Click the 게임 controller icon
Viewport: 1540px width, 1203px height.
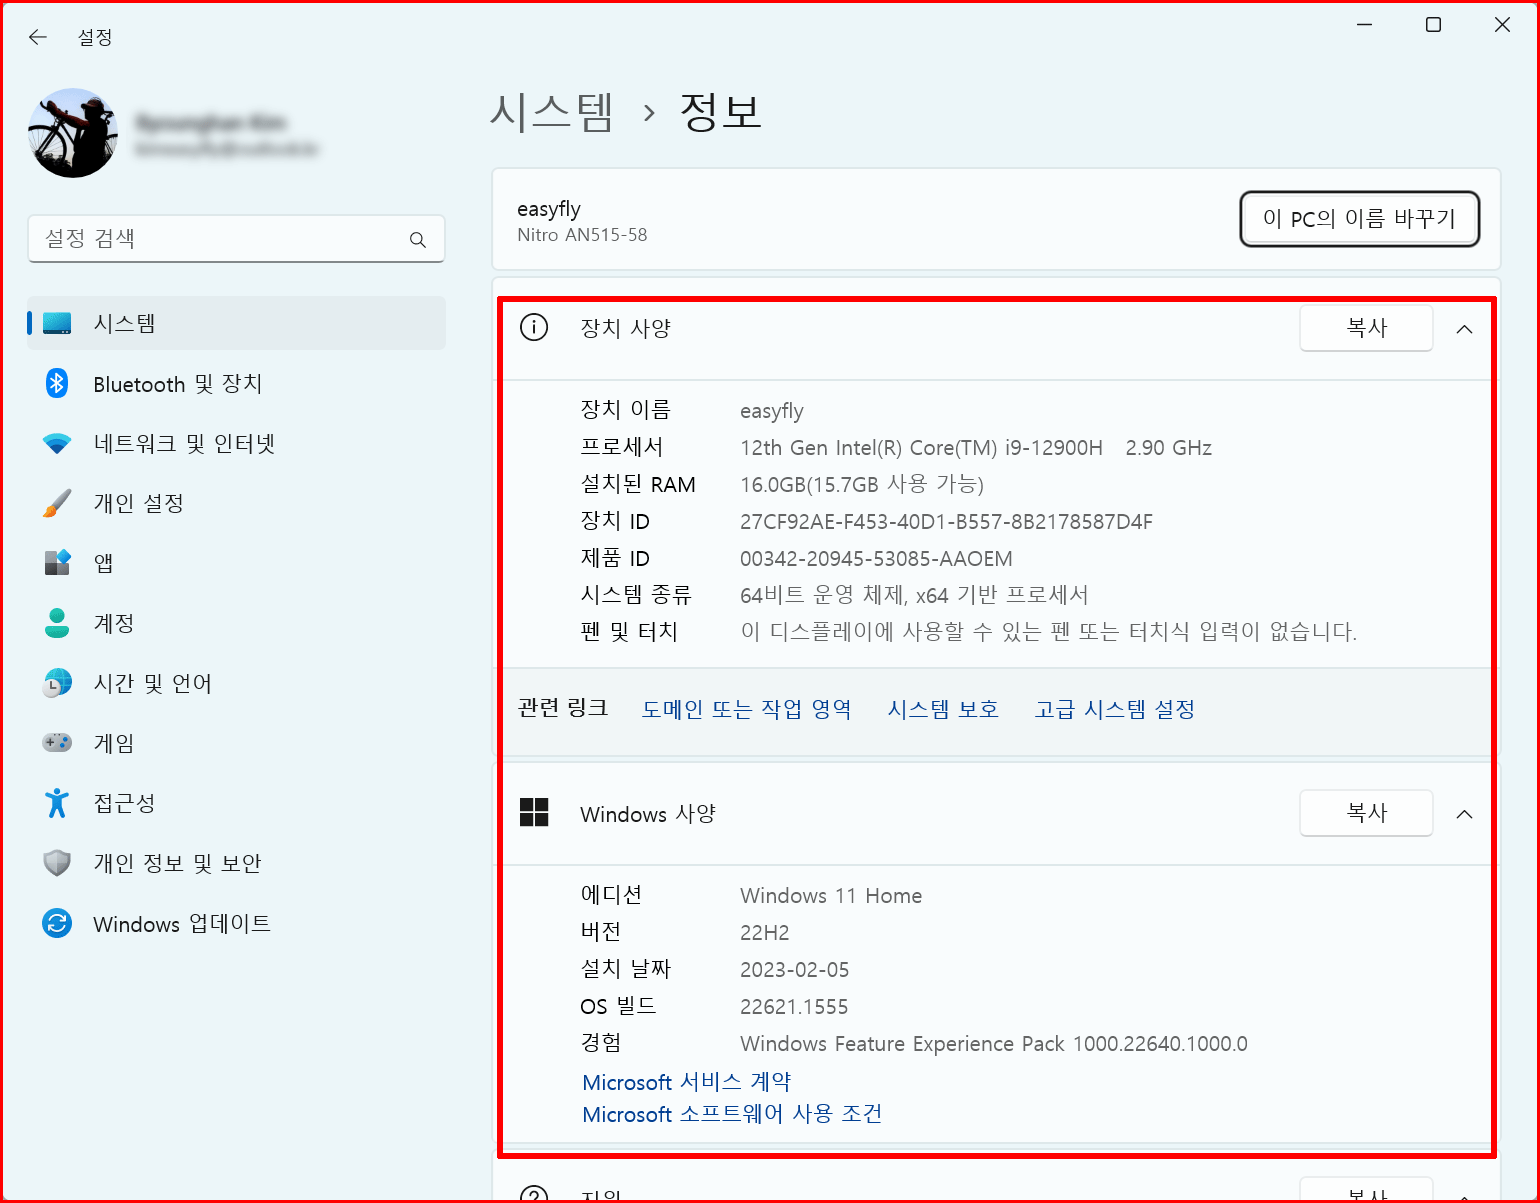(57, 743)
